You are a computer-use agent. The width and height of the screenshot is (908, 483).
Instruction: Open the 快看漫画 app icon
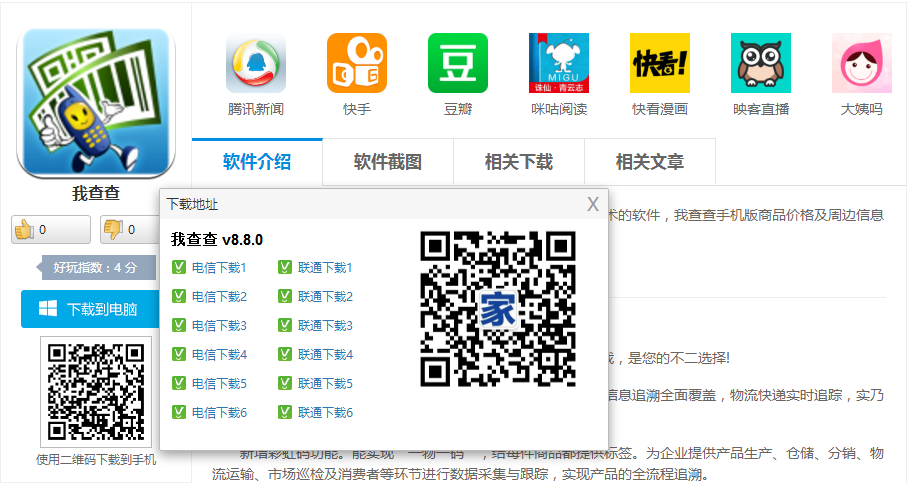tap(660, 63)
